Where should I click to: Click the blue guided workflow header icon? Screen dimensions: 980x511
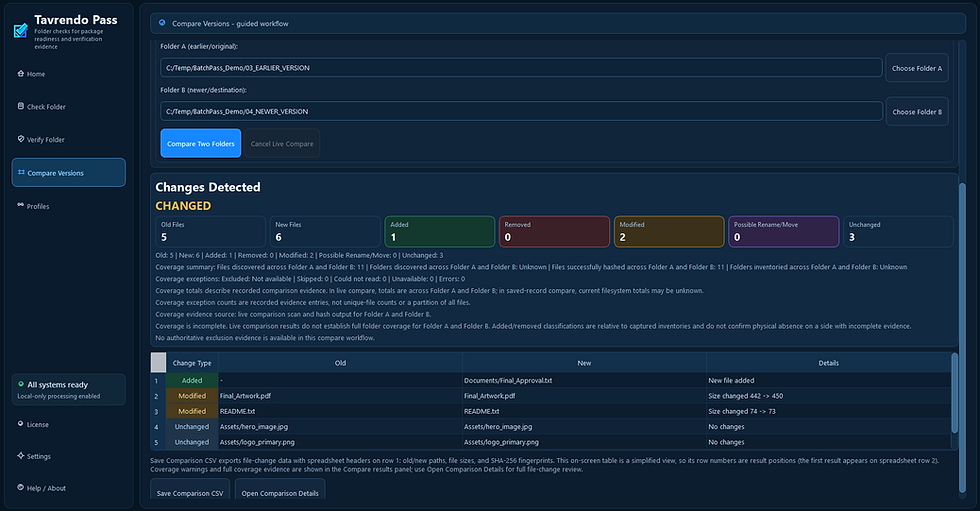point(162,23)
